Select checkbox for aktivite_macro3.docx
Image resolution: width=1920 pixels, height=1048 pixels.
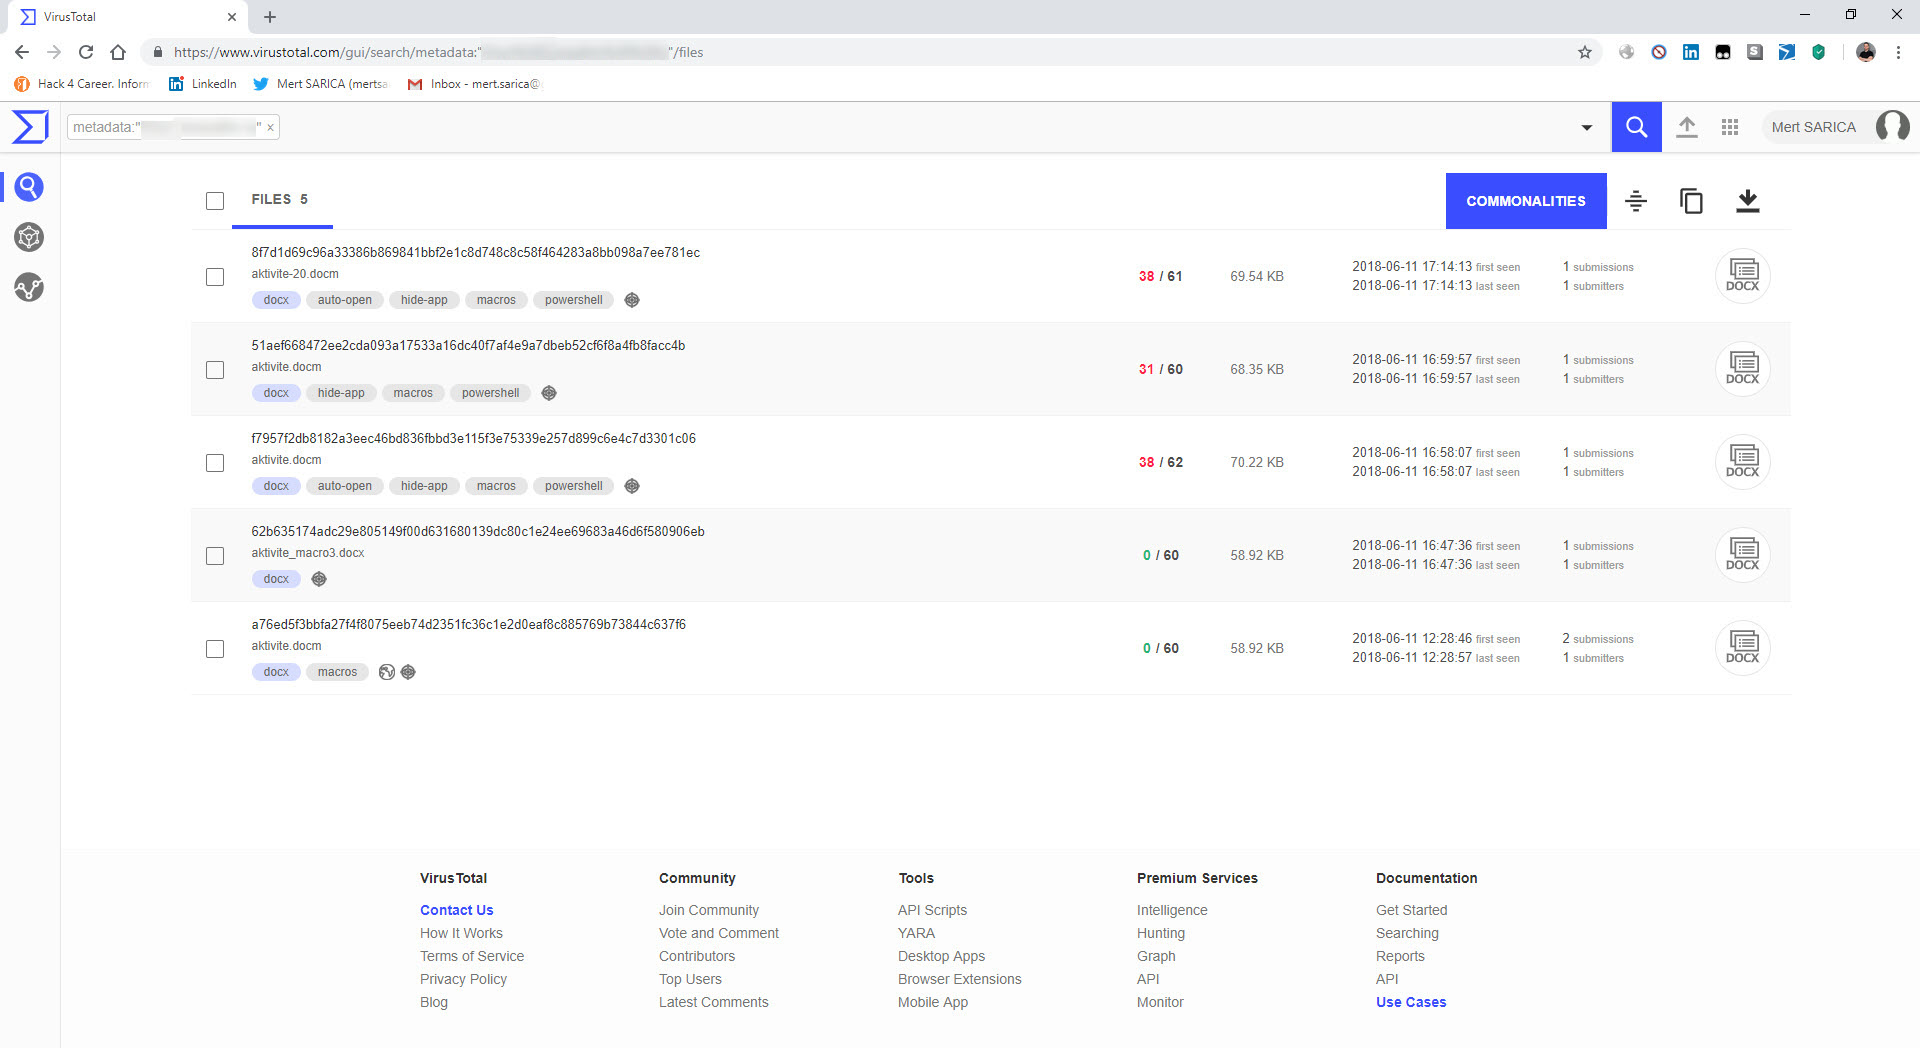pyautogui.click(x=215, y=556)
